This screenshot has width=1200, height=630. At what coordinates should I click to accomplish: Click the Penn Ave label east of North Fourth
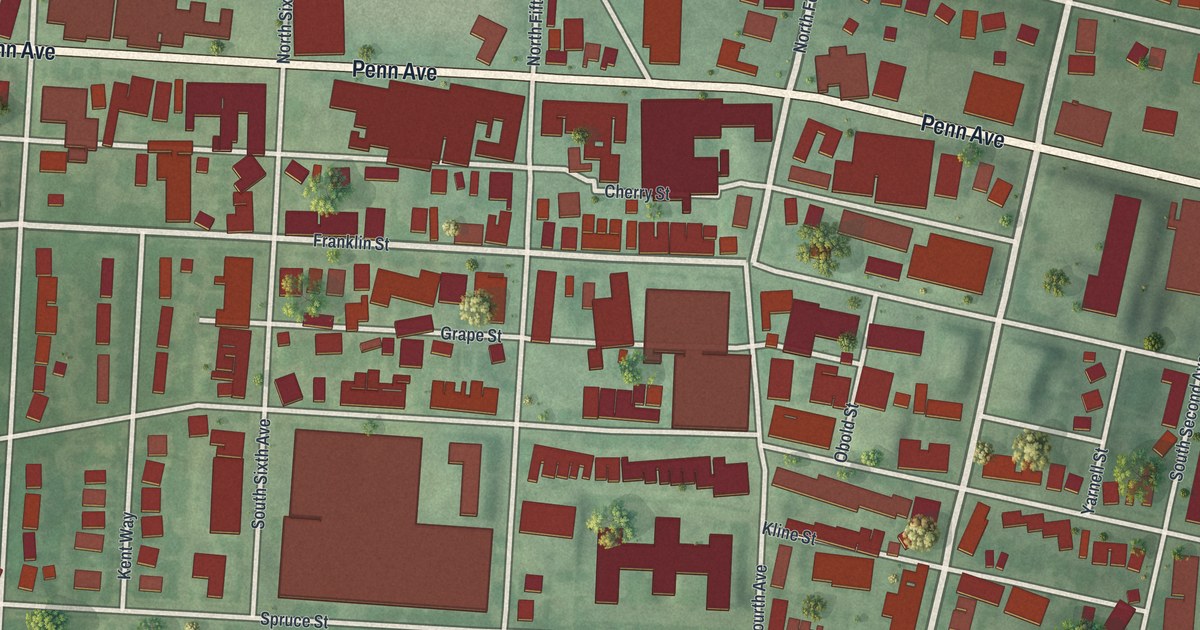[961, 131]
